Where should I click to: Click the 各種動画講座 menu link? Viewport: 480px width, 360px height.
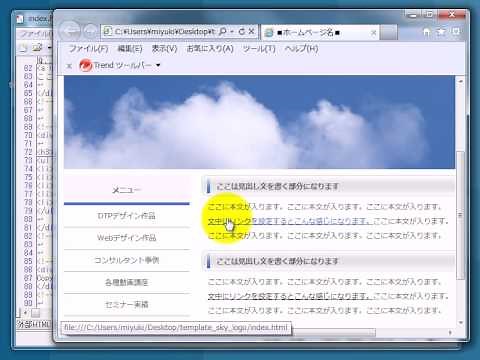[x=127, y=282]
